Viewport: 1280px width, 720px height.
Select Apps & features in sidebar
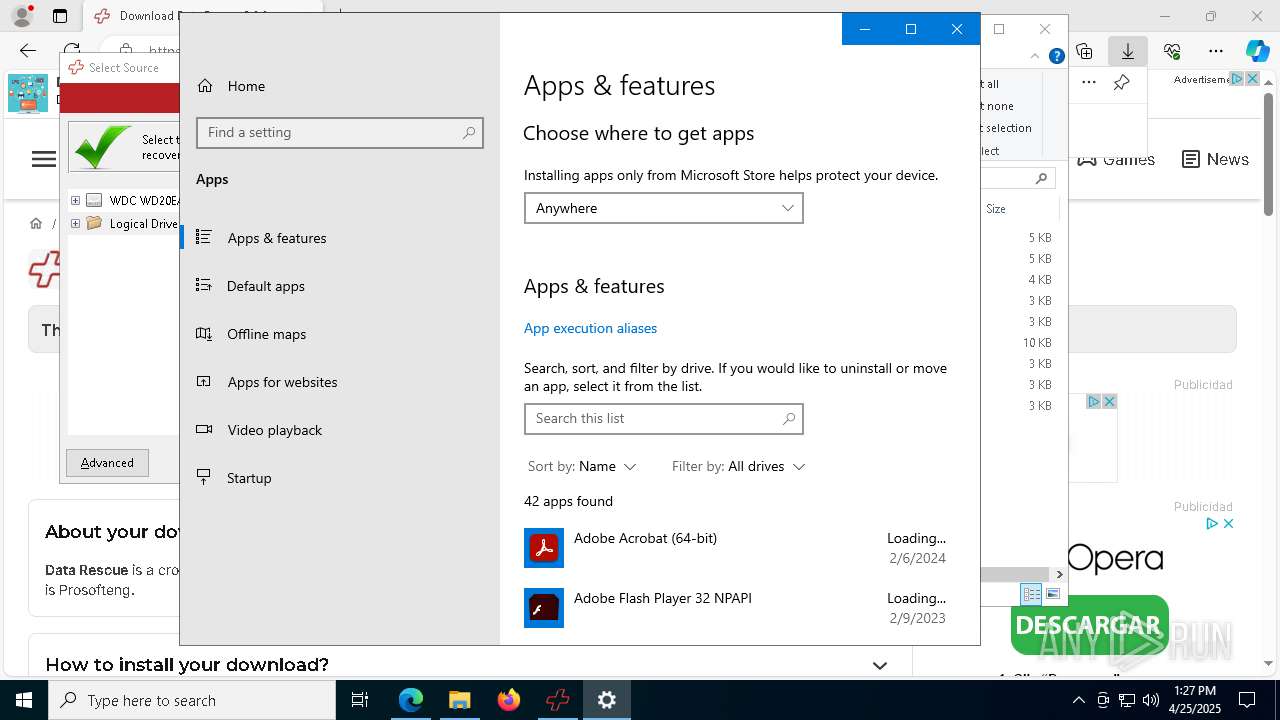point(340,238)
